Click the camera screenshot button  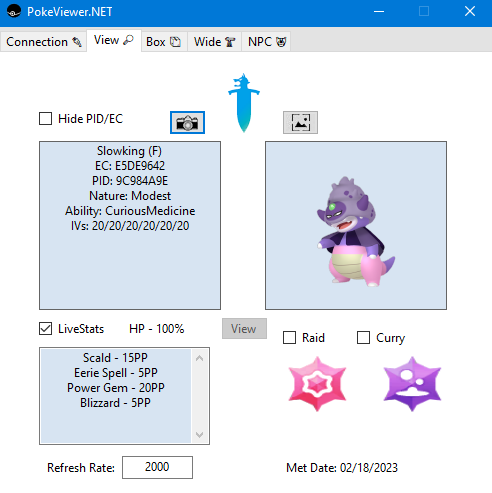pos(187,123)
